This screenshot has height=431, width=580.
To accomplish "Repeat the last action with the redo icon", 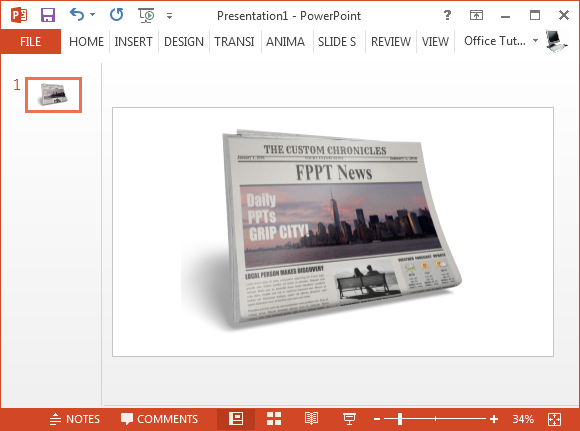I will (117, 15).
